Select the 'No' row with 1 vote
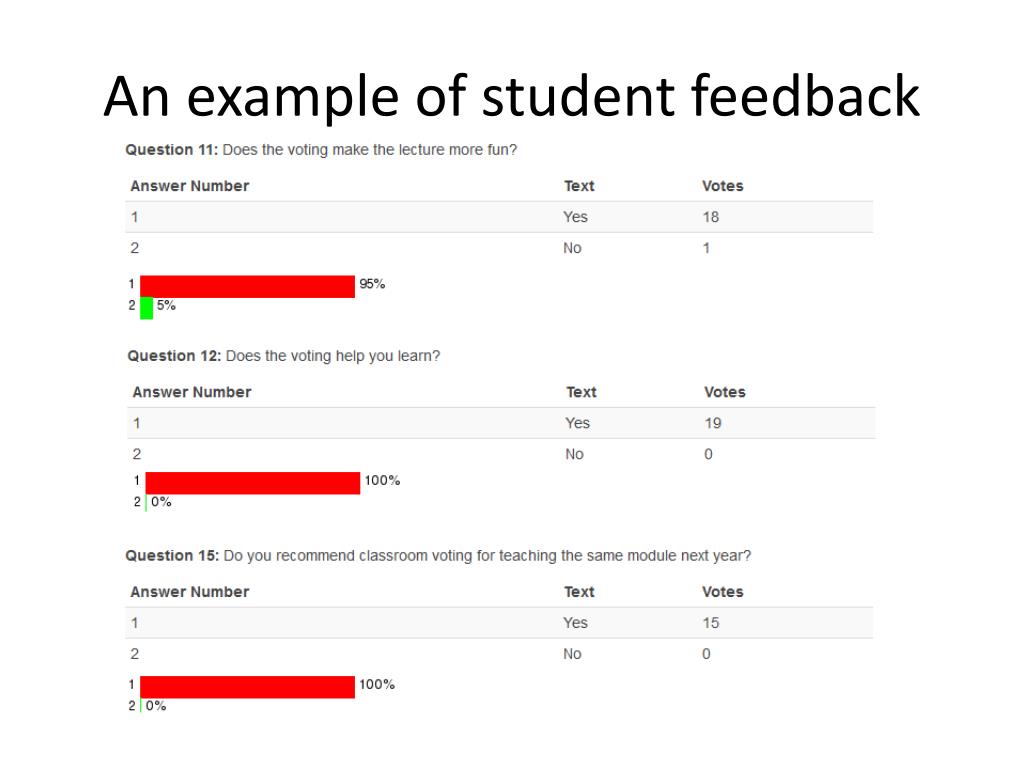This screenshot has height=768, width=1024. 500,248
